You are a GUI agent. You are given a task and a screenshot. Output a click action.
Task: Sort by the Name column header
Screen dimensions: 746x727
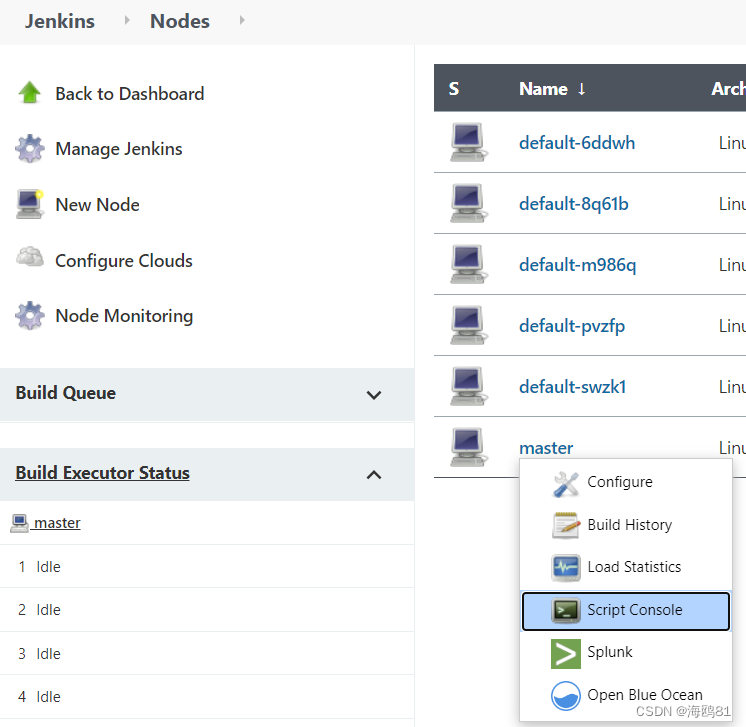click(x=552, y=88)
